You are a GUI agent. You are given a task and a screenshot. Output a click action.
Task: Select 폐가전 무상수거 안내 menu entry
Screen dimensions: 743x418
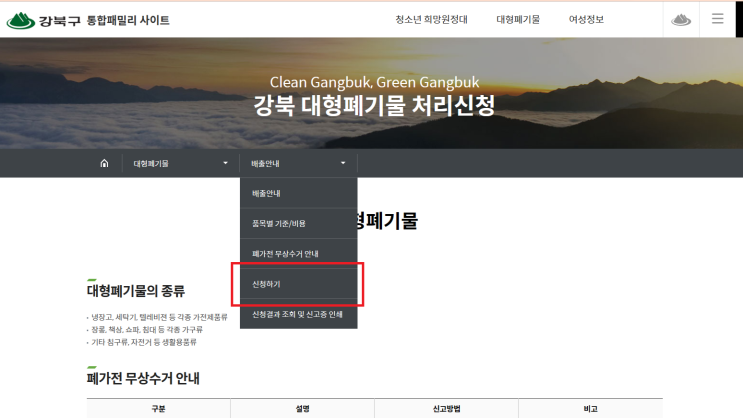tap(299, 254)
